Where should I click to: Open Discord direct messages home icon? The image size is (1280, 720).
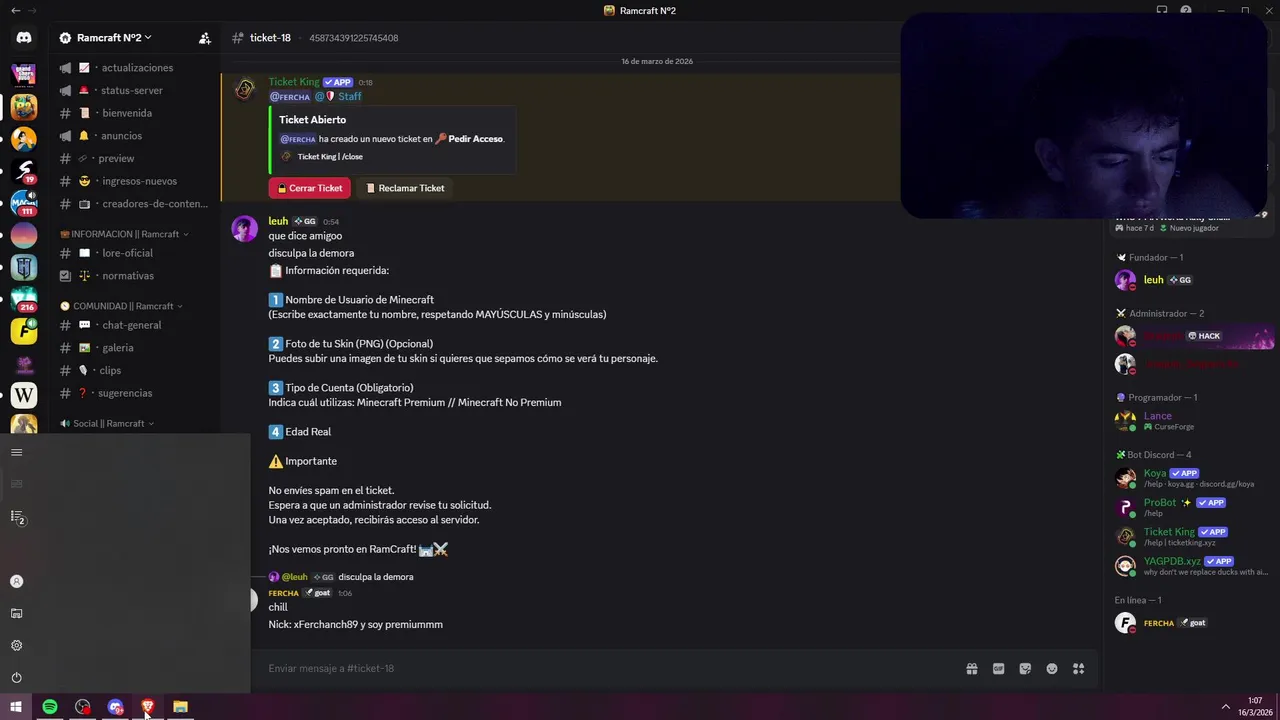click(24, 38)
